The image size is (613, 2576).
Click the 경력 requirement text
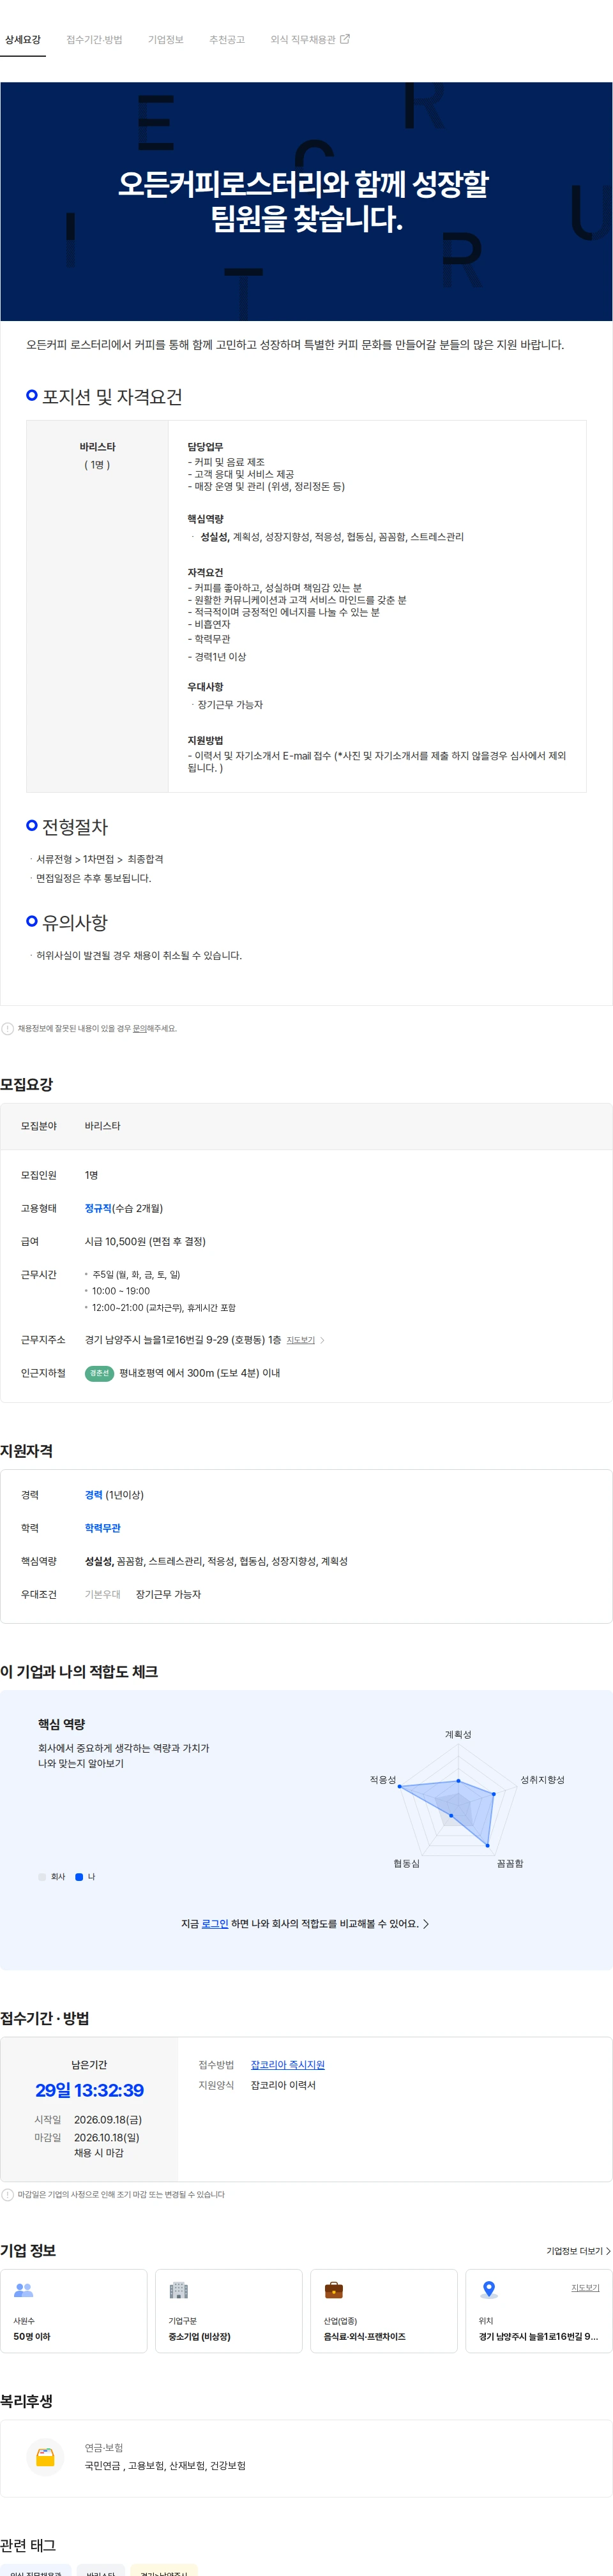93,1495
